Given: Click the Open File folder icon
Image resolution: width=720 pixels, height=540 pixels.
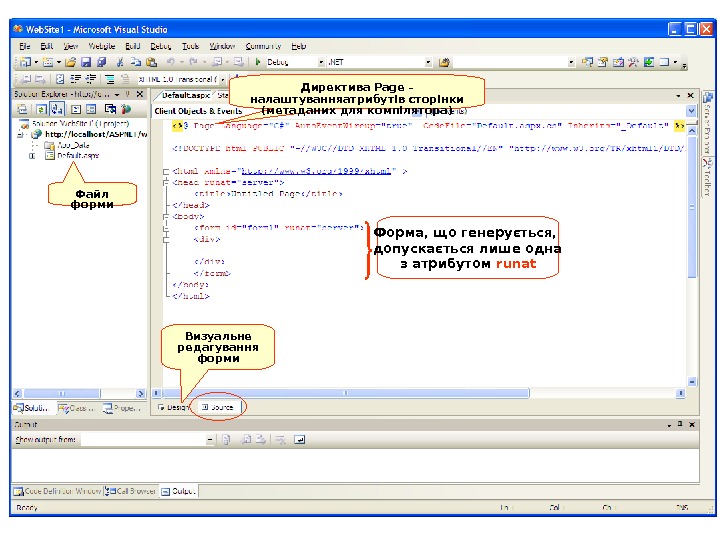Looking at the screenshot, I should point(70,62).
